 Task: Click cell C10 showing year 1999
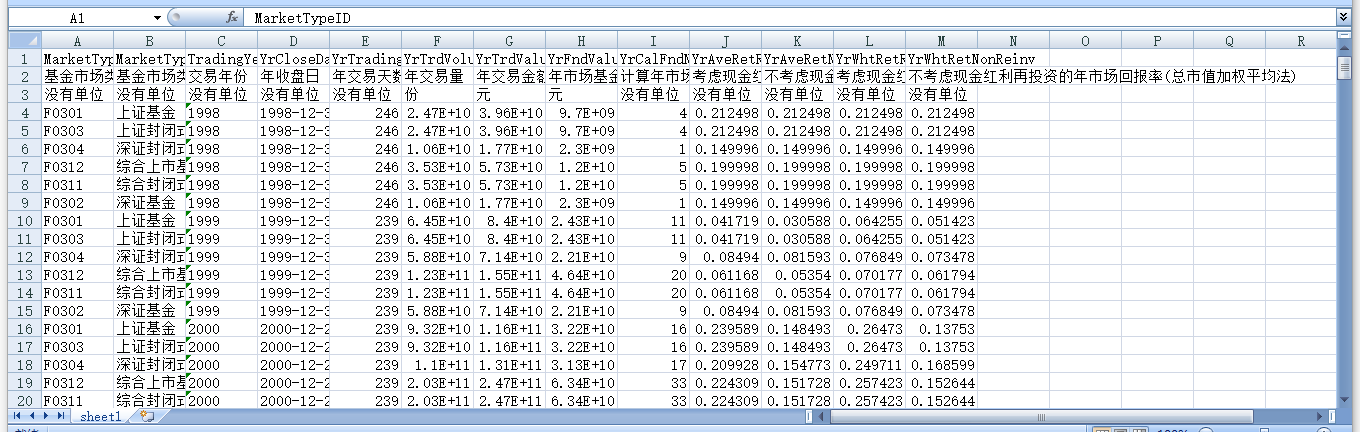click(x=221, y=221)
